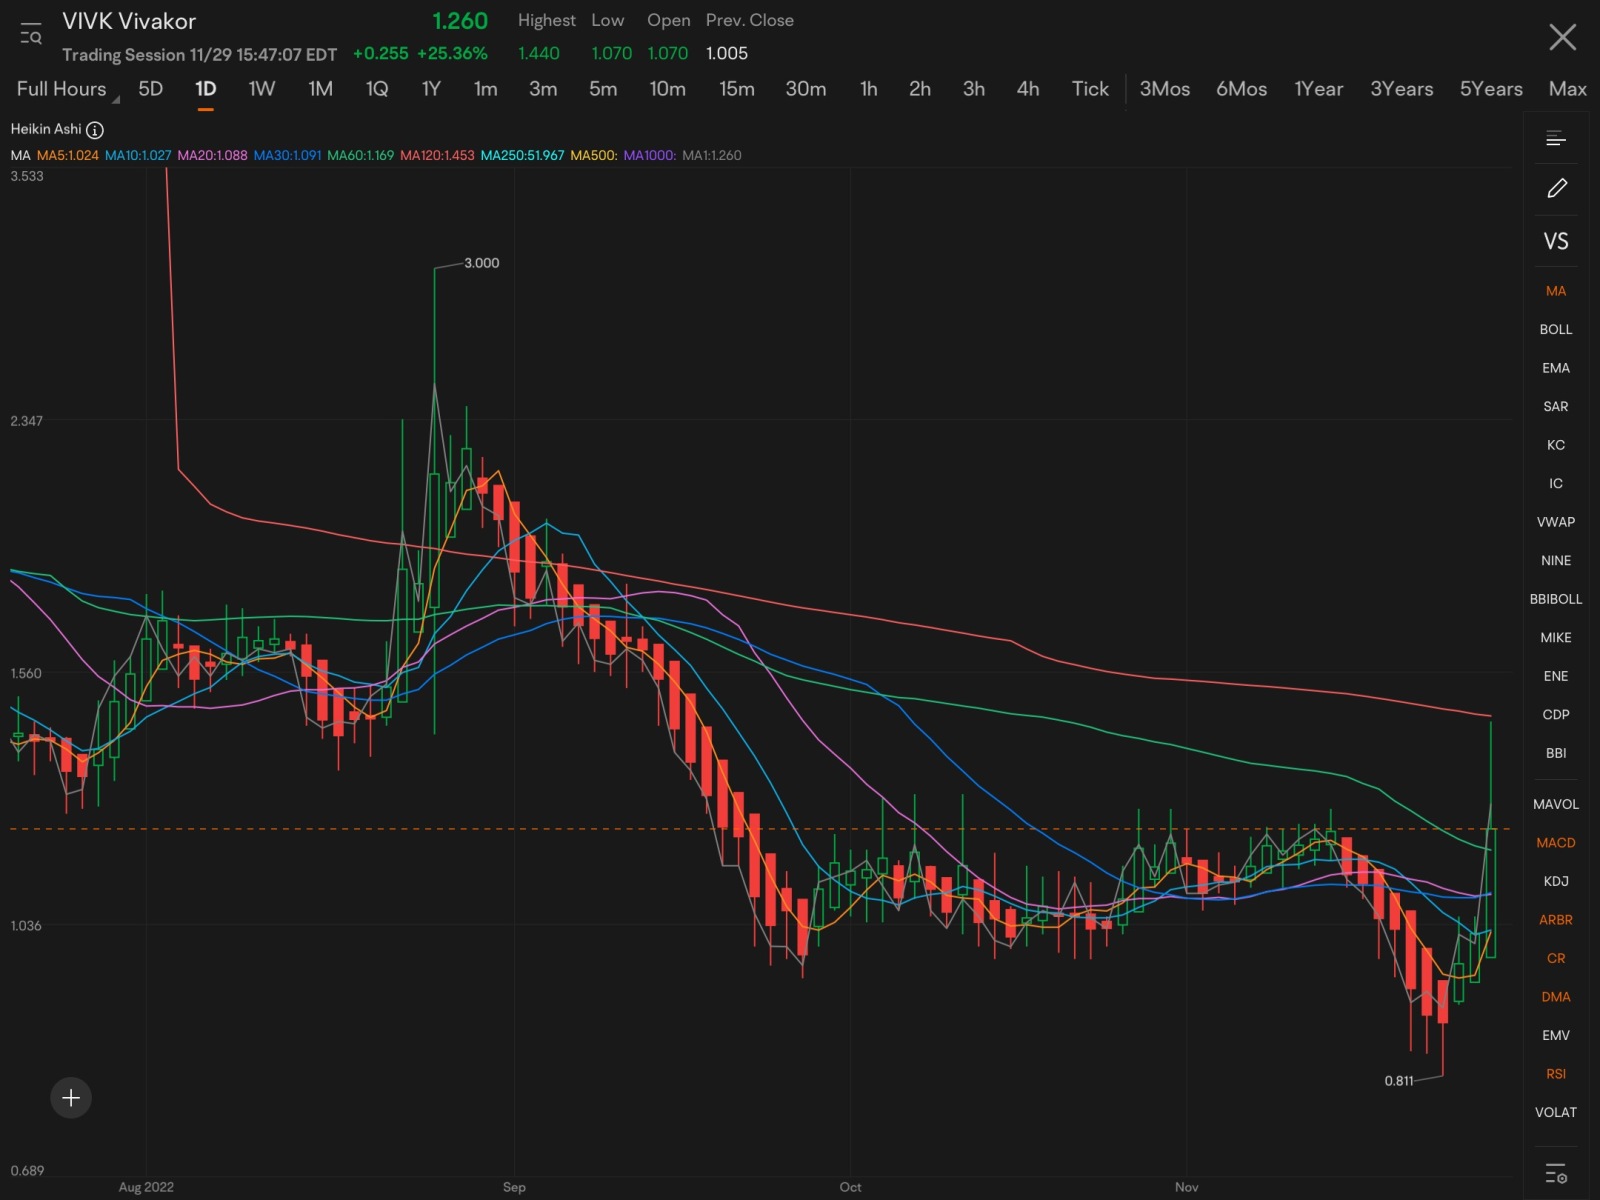Viewport: 1600px width, 1200px height.
Task: Select the 2h interval
Action: point(919,89)
